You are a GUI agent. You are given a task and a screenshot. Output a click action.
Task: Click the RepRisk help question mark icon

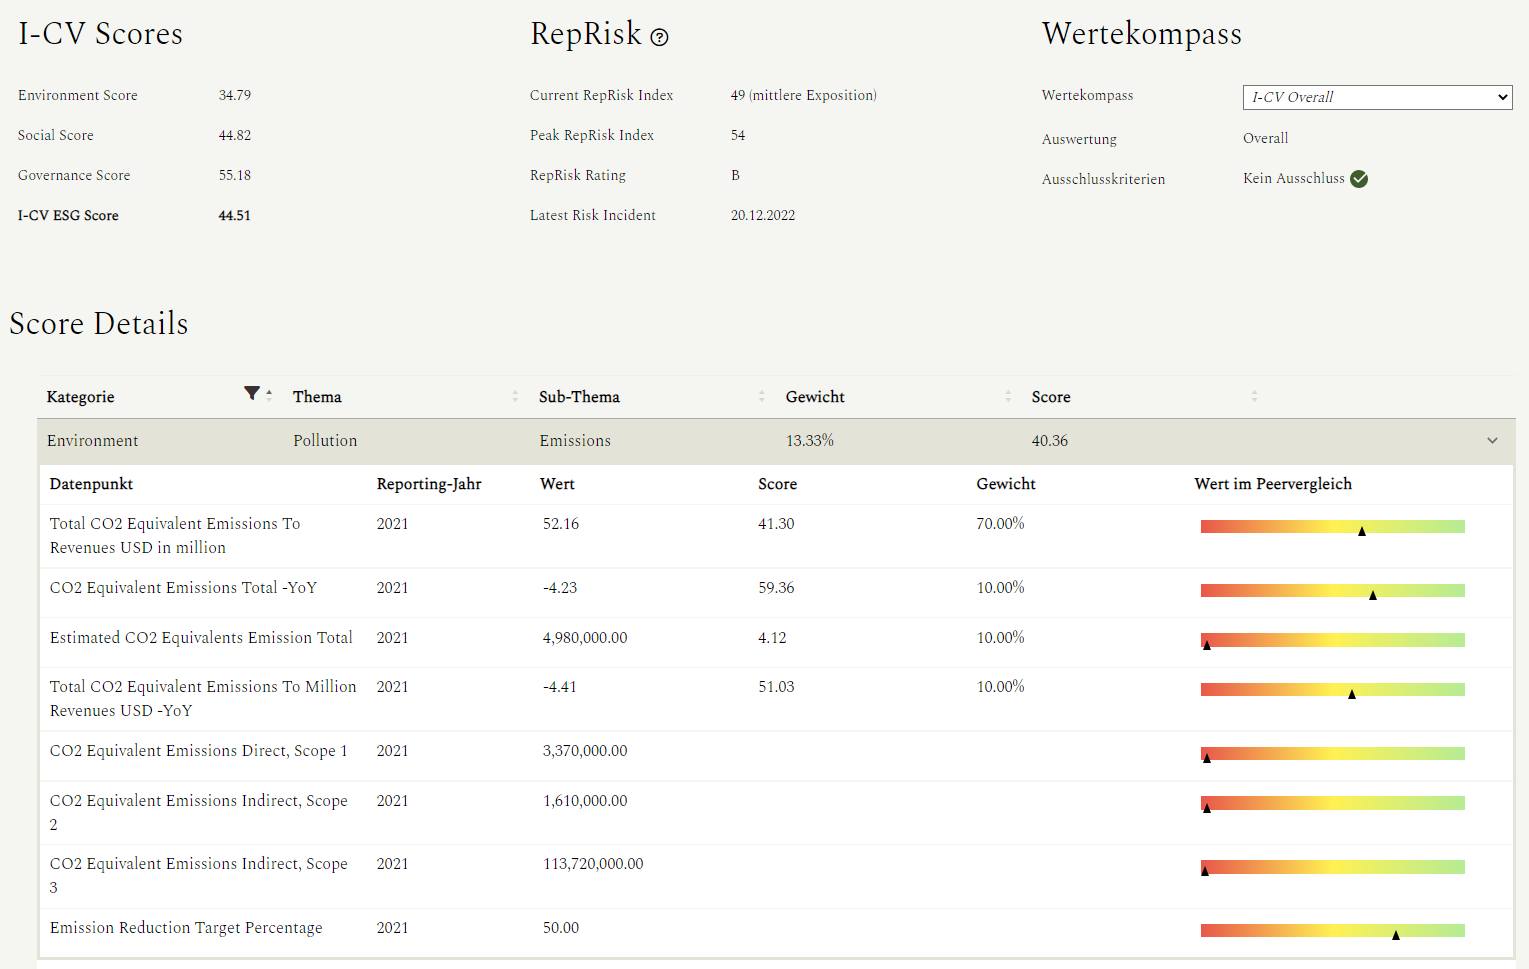click(x=659, y=38)
